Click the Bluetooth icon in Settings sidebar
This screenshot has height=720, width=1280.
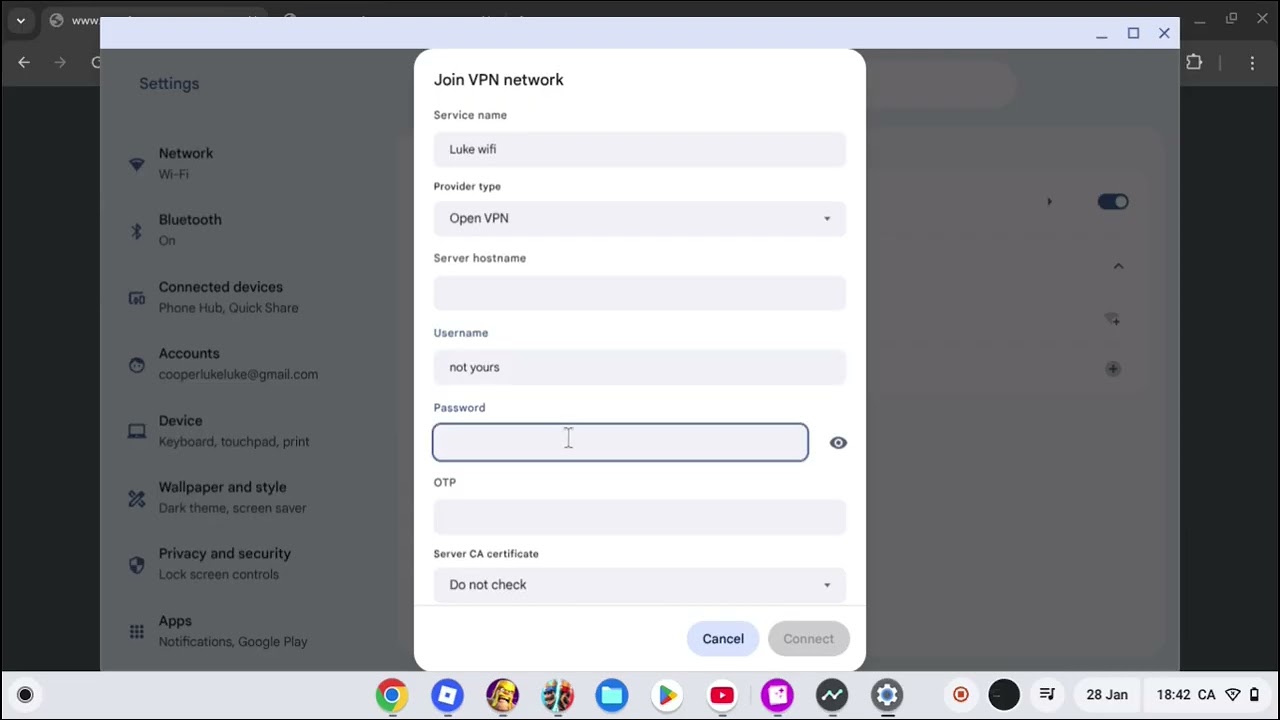point(137,230)
